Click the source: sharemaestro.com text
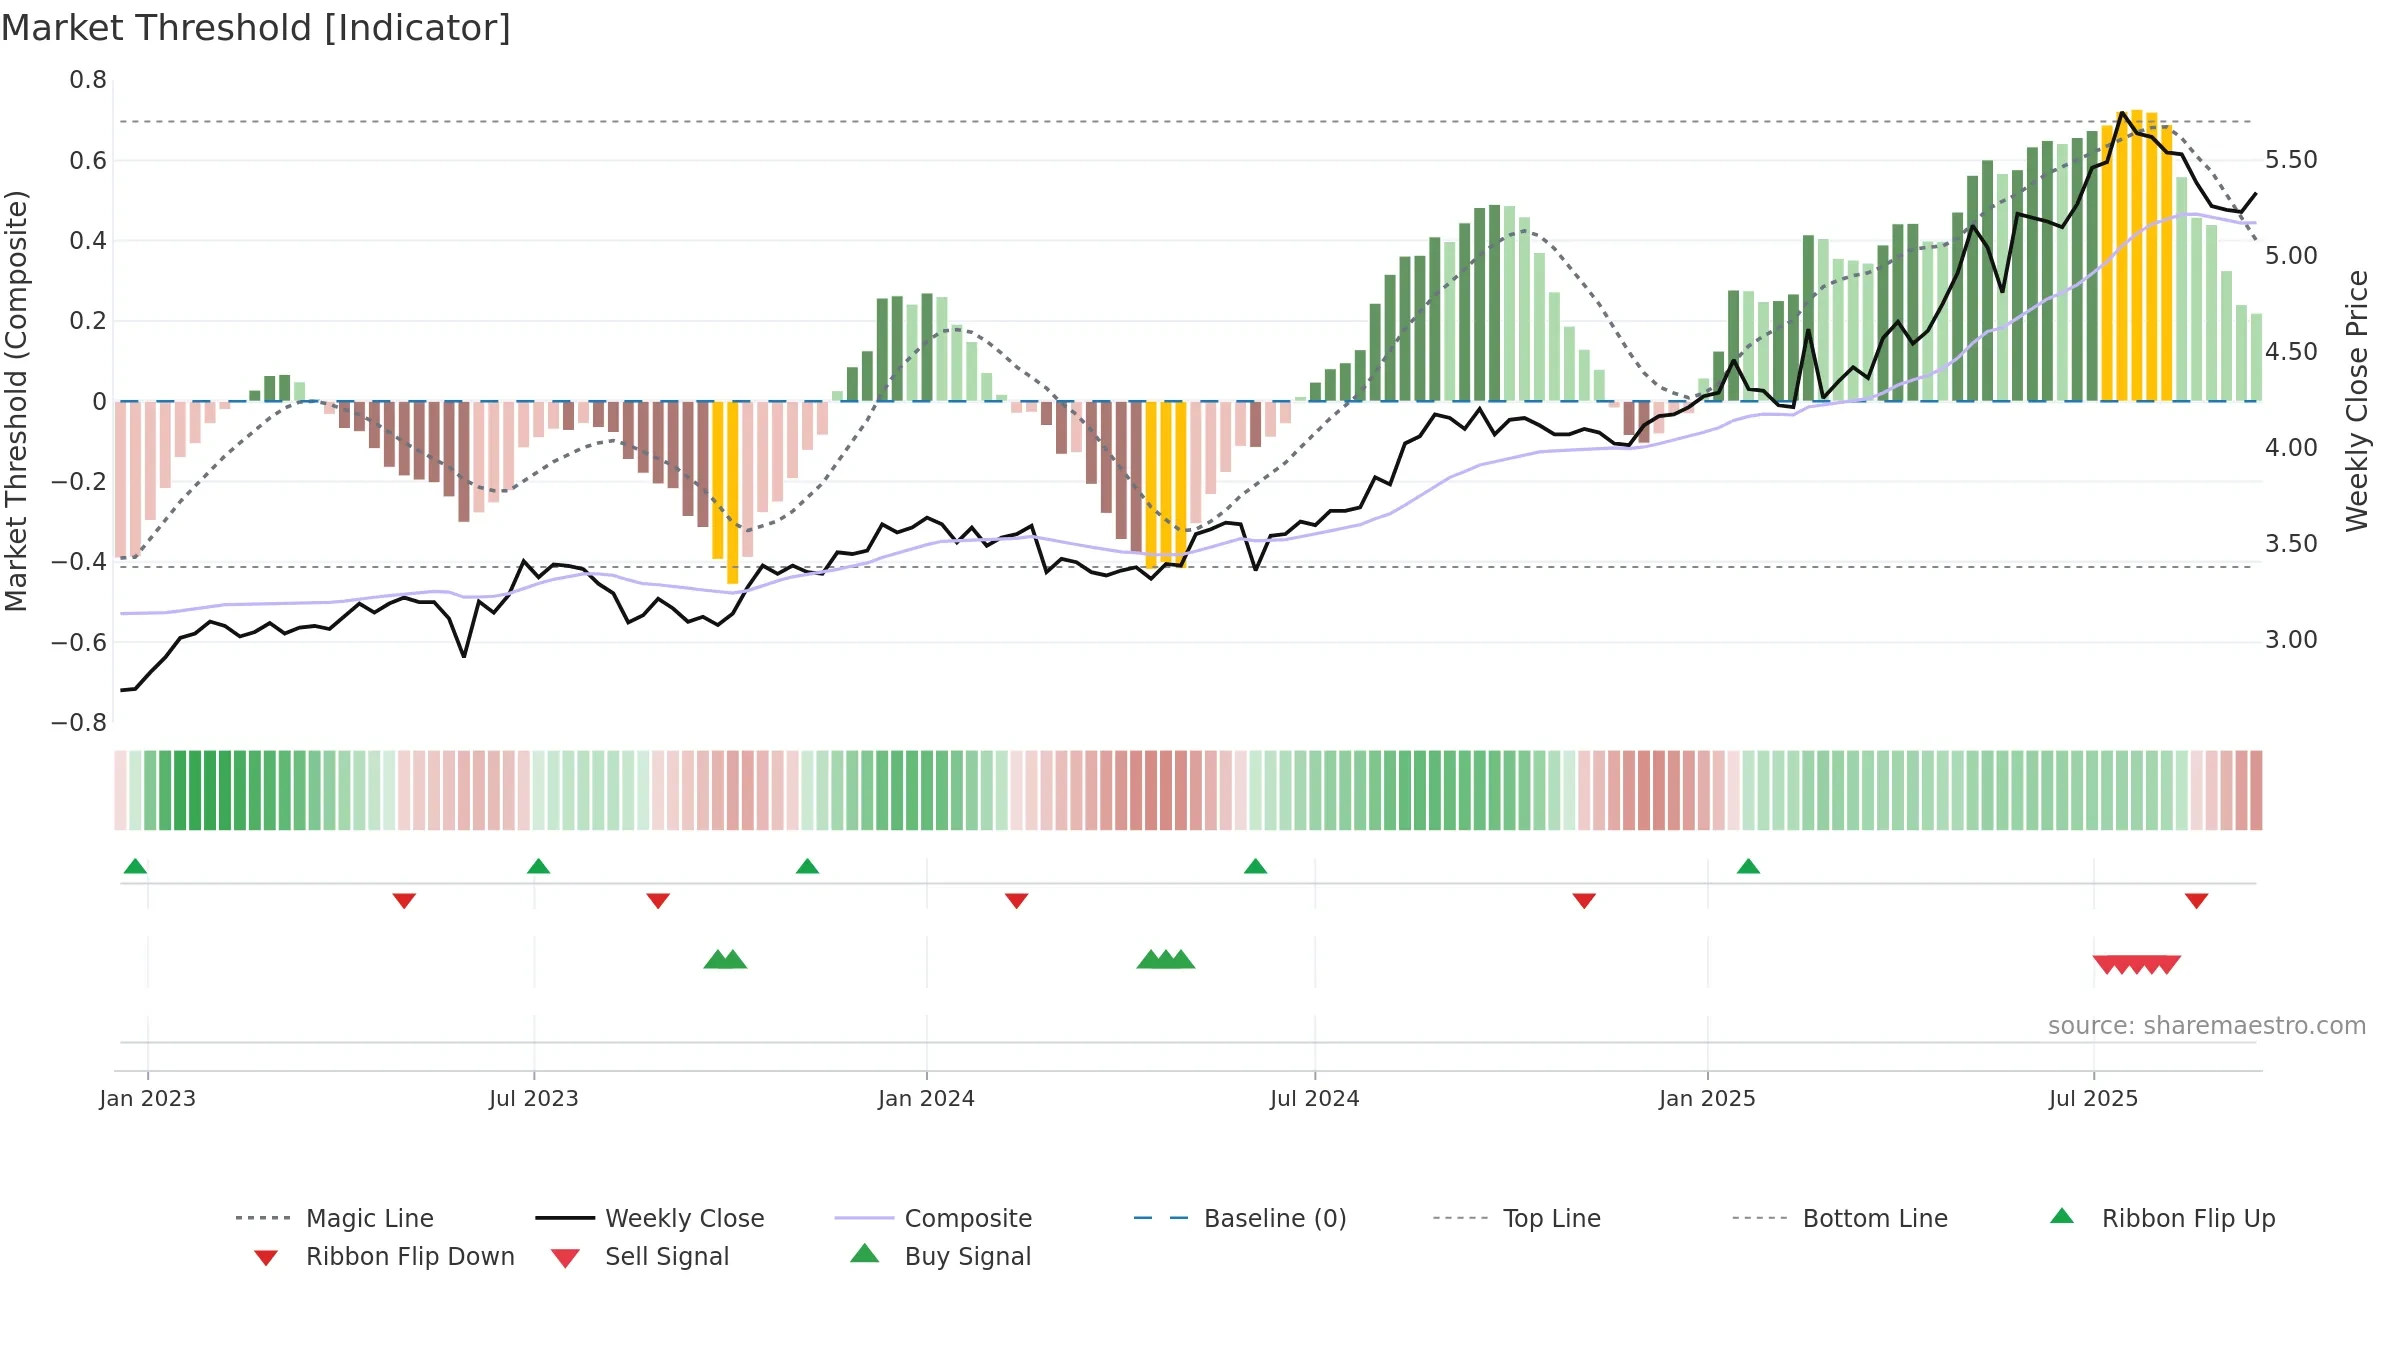Image resolution: width=2400 pixels, height=1350 pixels. click(x=2207, y=1025)
